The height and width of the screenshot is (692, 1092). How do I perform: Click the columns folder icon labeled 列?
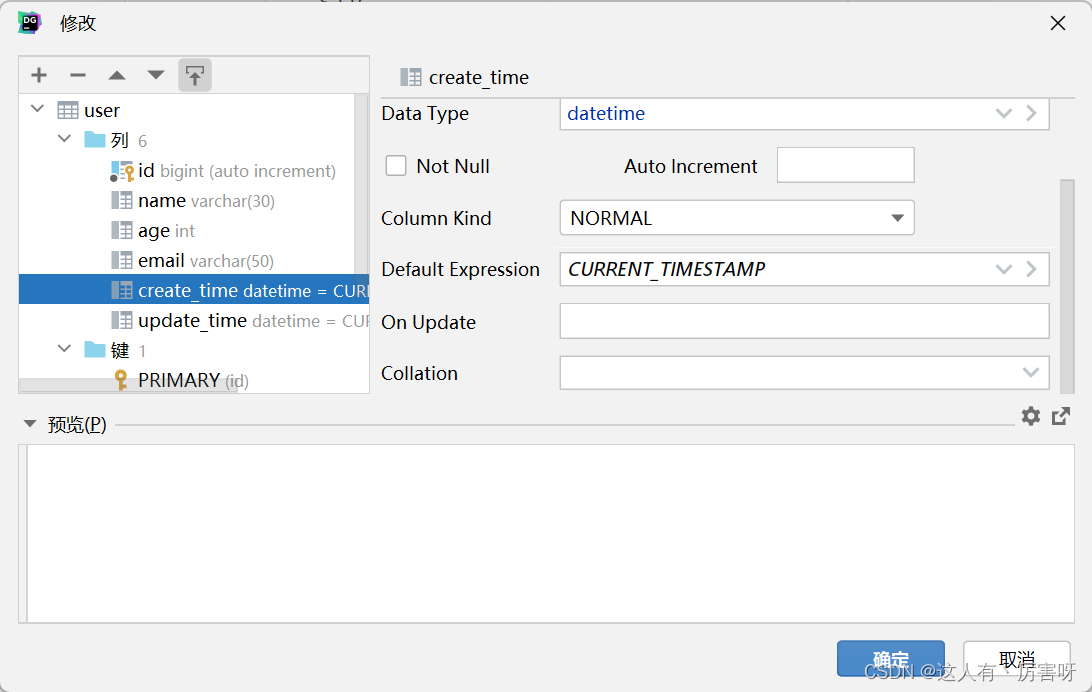(x=95, y=140)
